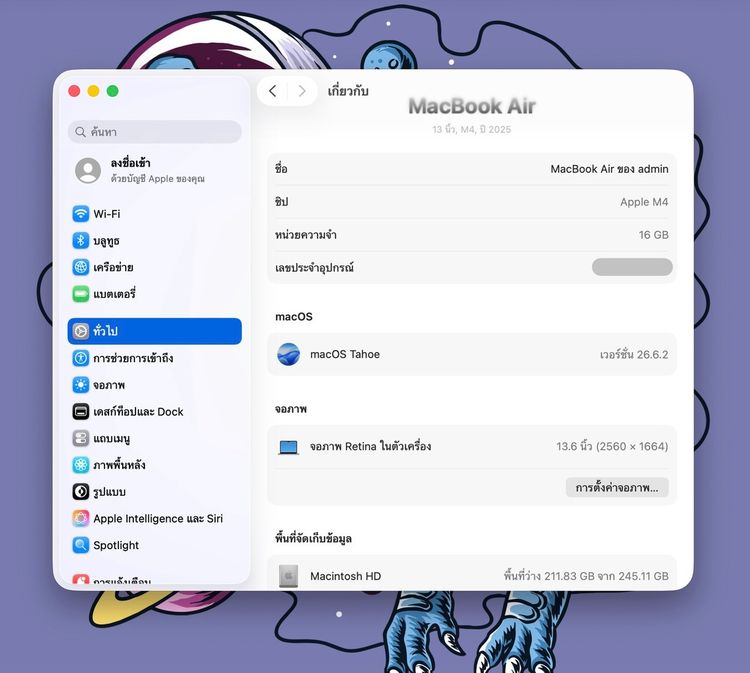Open การตั้งค่าจอภาพ... display settings button
750x673 pixels.
(617, 488)
